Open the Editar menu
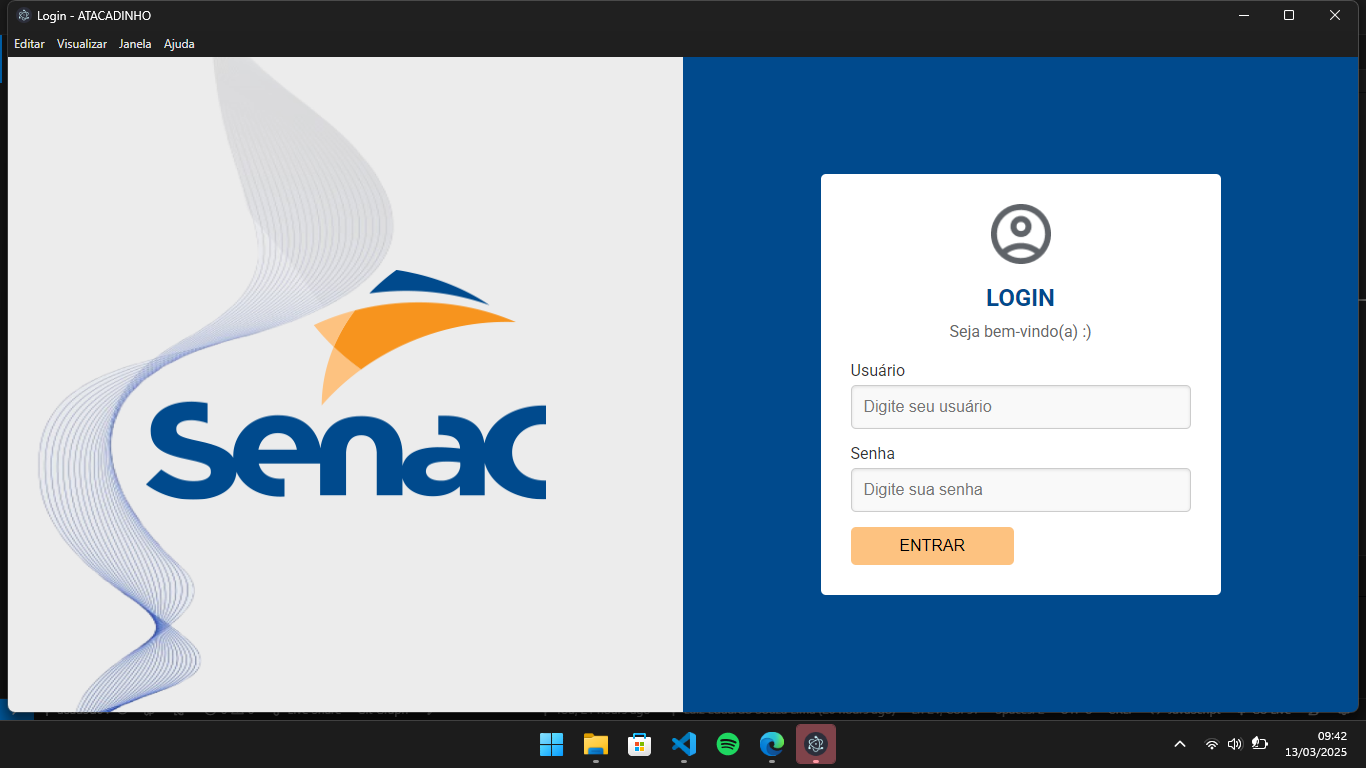This screenshot has width=1366, height=768. coord(28,43)
